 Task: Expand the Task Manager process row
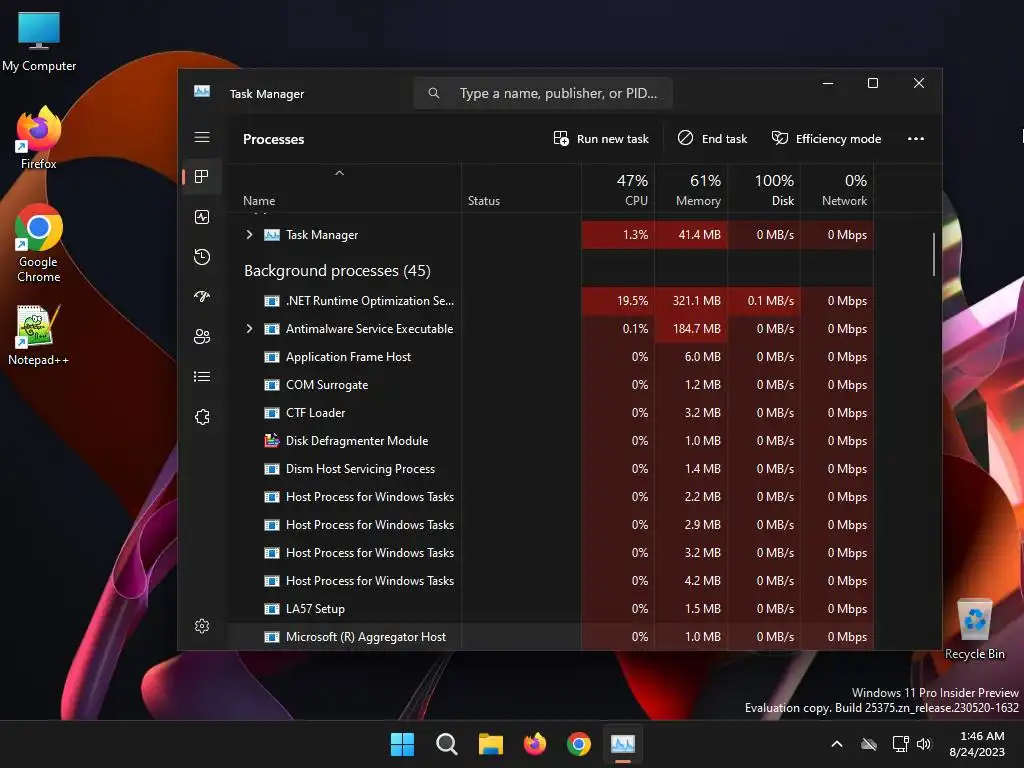coord(249,234)
